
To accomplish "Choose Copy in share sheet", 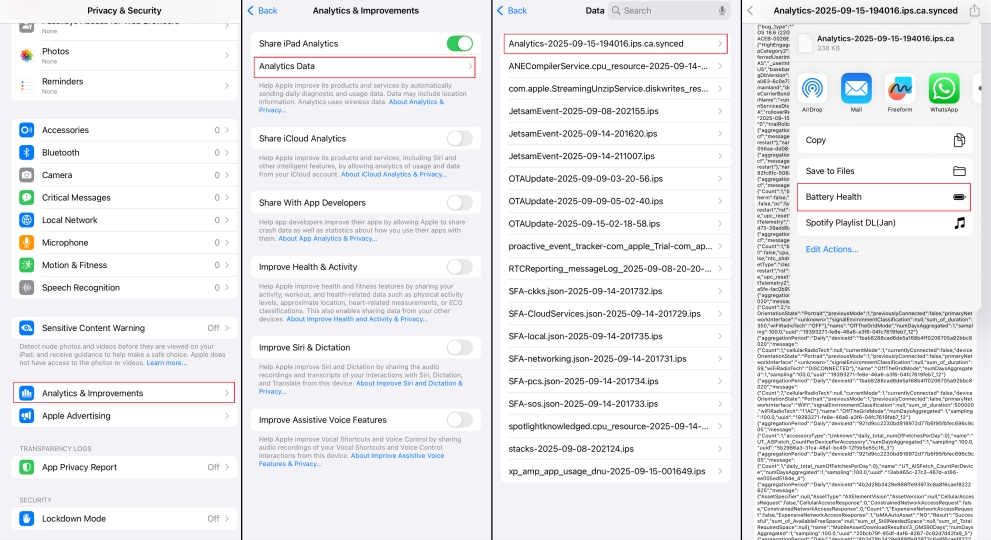I will click(x=884, y=140).
